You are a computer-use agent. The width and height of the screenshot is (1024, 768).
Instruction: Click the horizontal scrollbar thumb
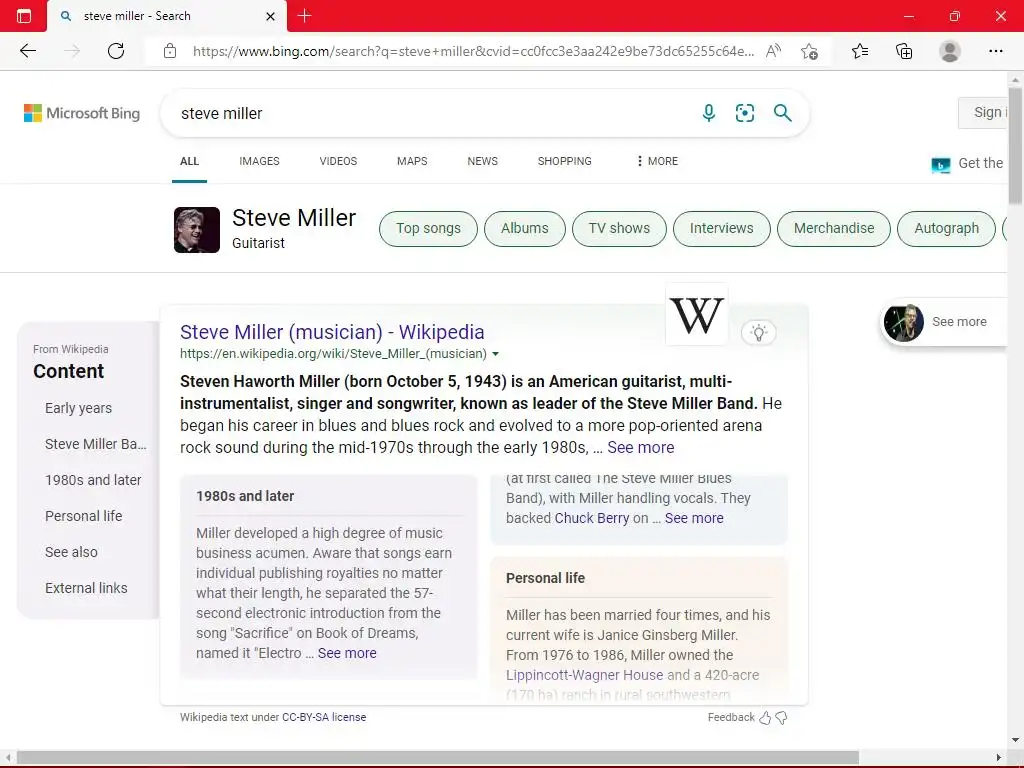pos(438,758)
